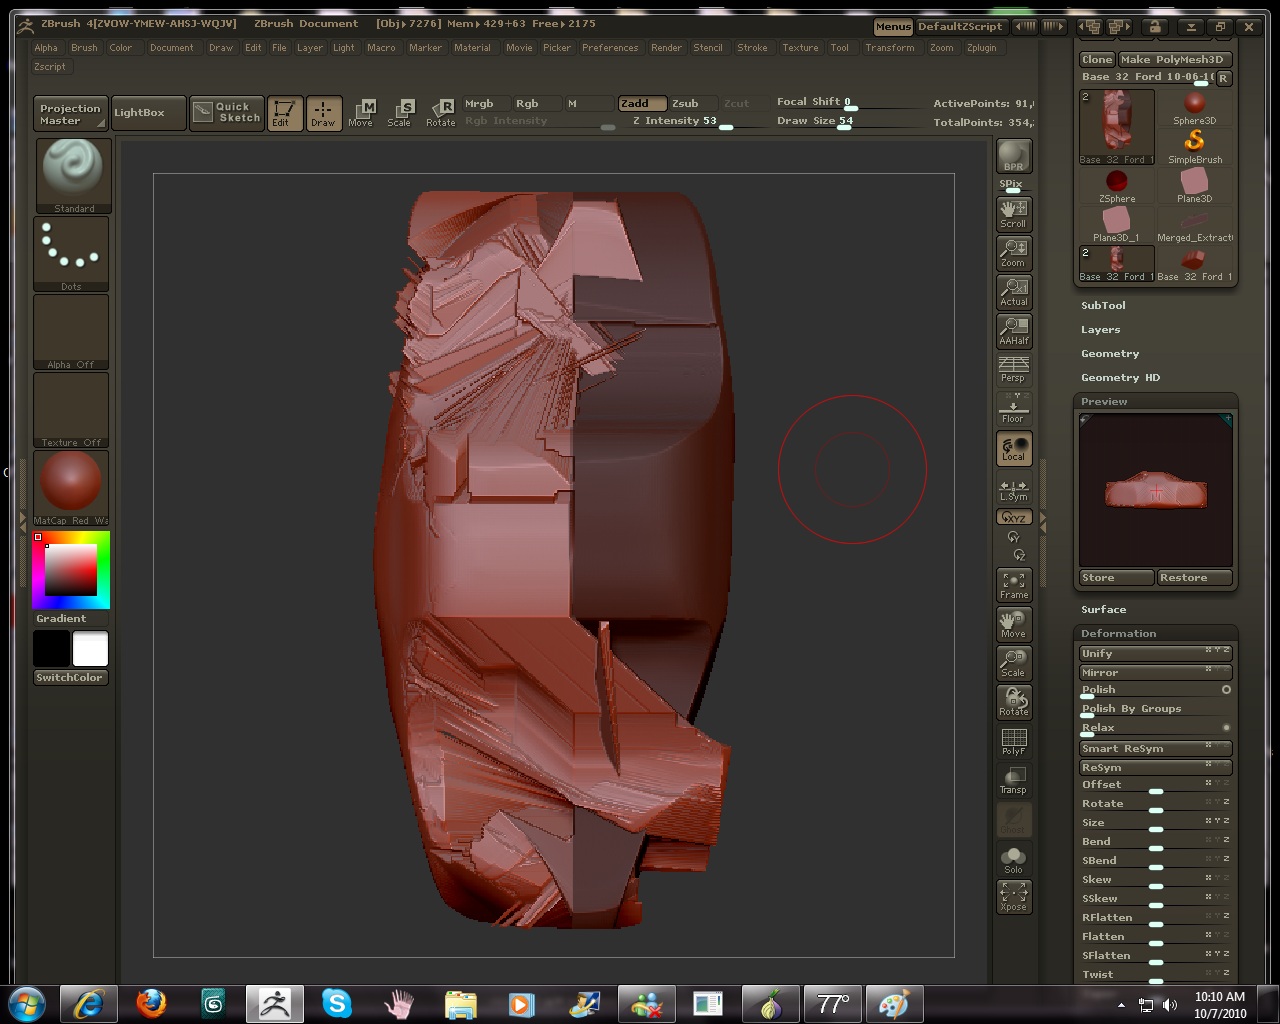This screenshot has width=1280, height=1024.
Task: Open the Standard brush thumbnail
Action: 72,176
